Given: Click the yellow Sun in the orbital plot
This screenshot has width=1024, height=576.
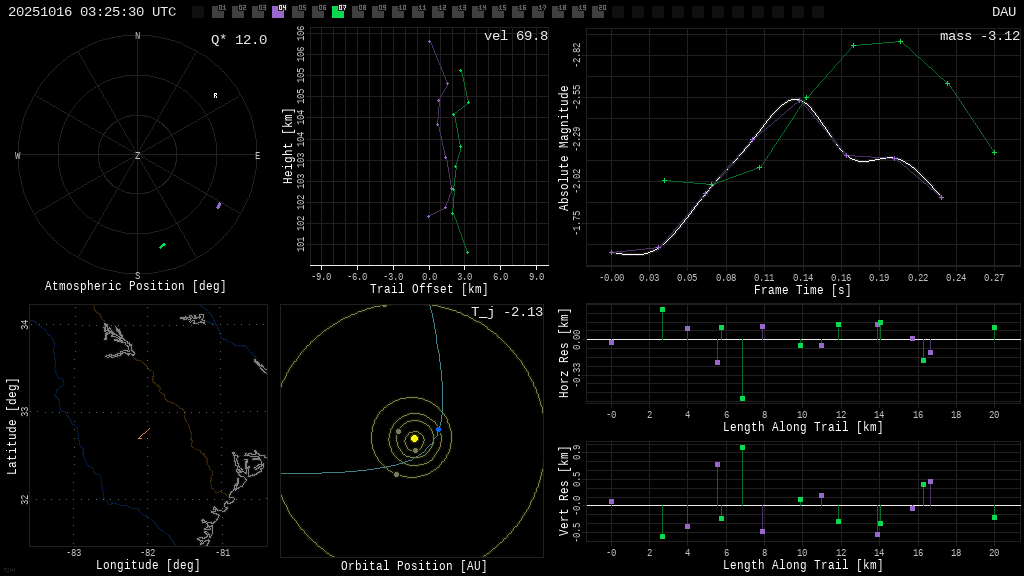Looking at the screenshot, I should pos(414,438).
